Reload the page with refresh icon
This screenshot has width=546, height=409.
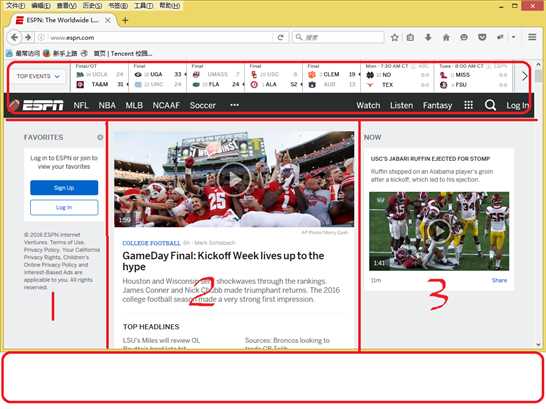tap(280, 37)
